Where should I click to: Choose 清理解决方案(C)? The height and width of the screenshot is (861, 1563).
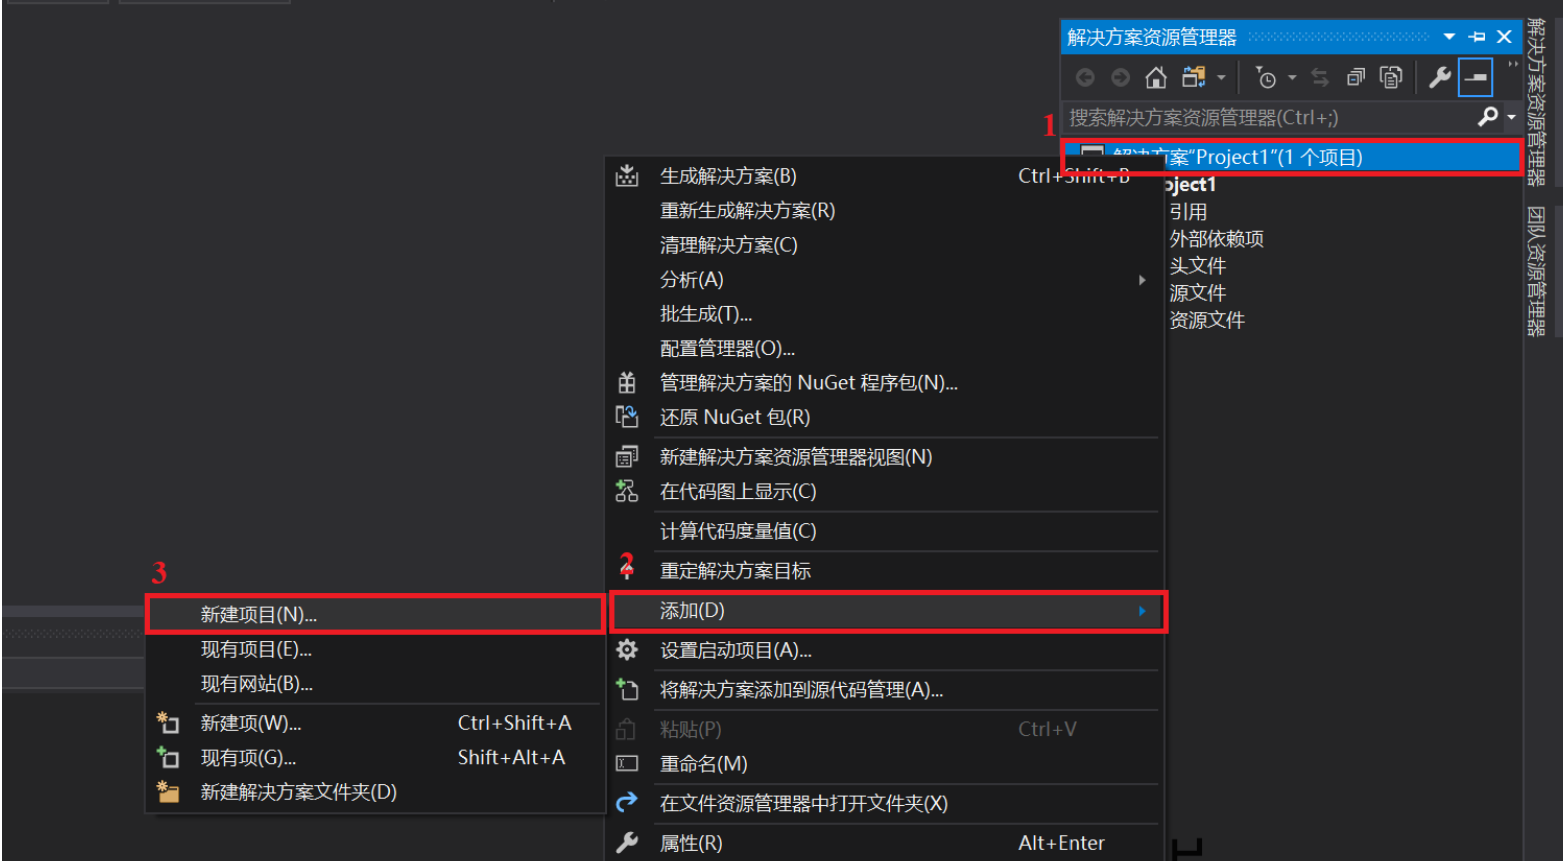885,245
